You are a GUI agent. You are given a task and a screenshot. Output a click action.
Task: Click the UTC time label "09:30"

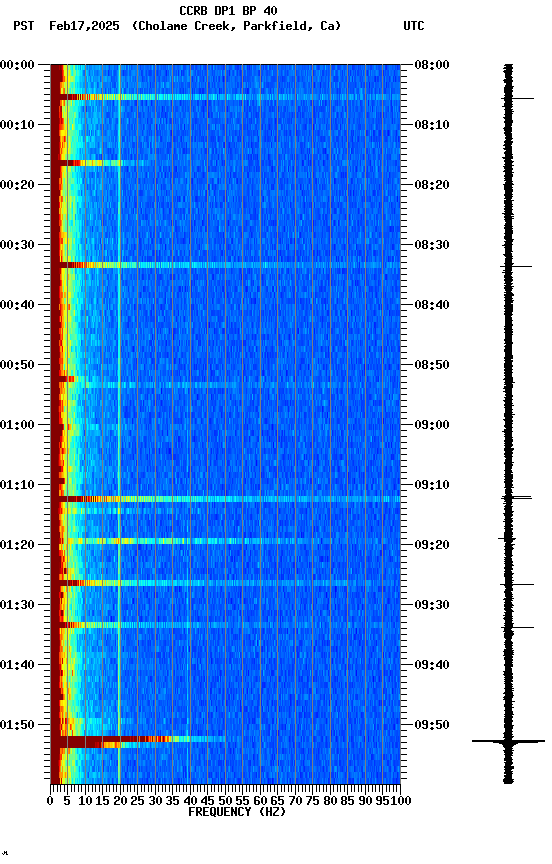(432, 606)
